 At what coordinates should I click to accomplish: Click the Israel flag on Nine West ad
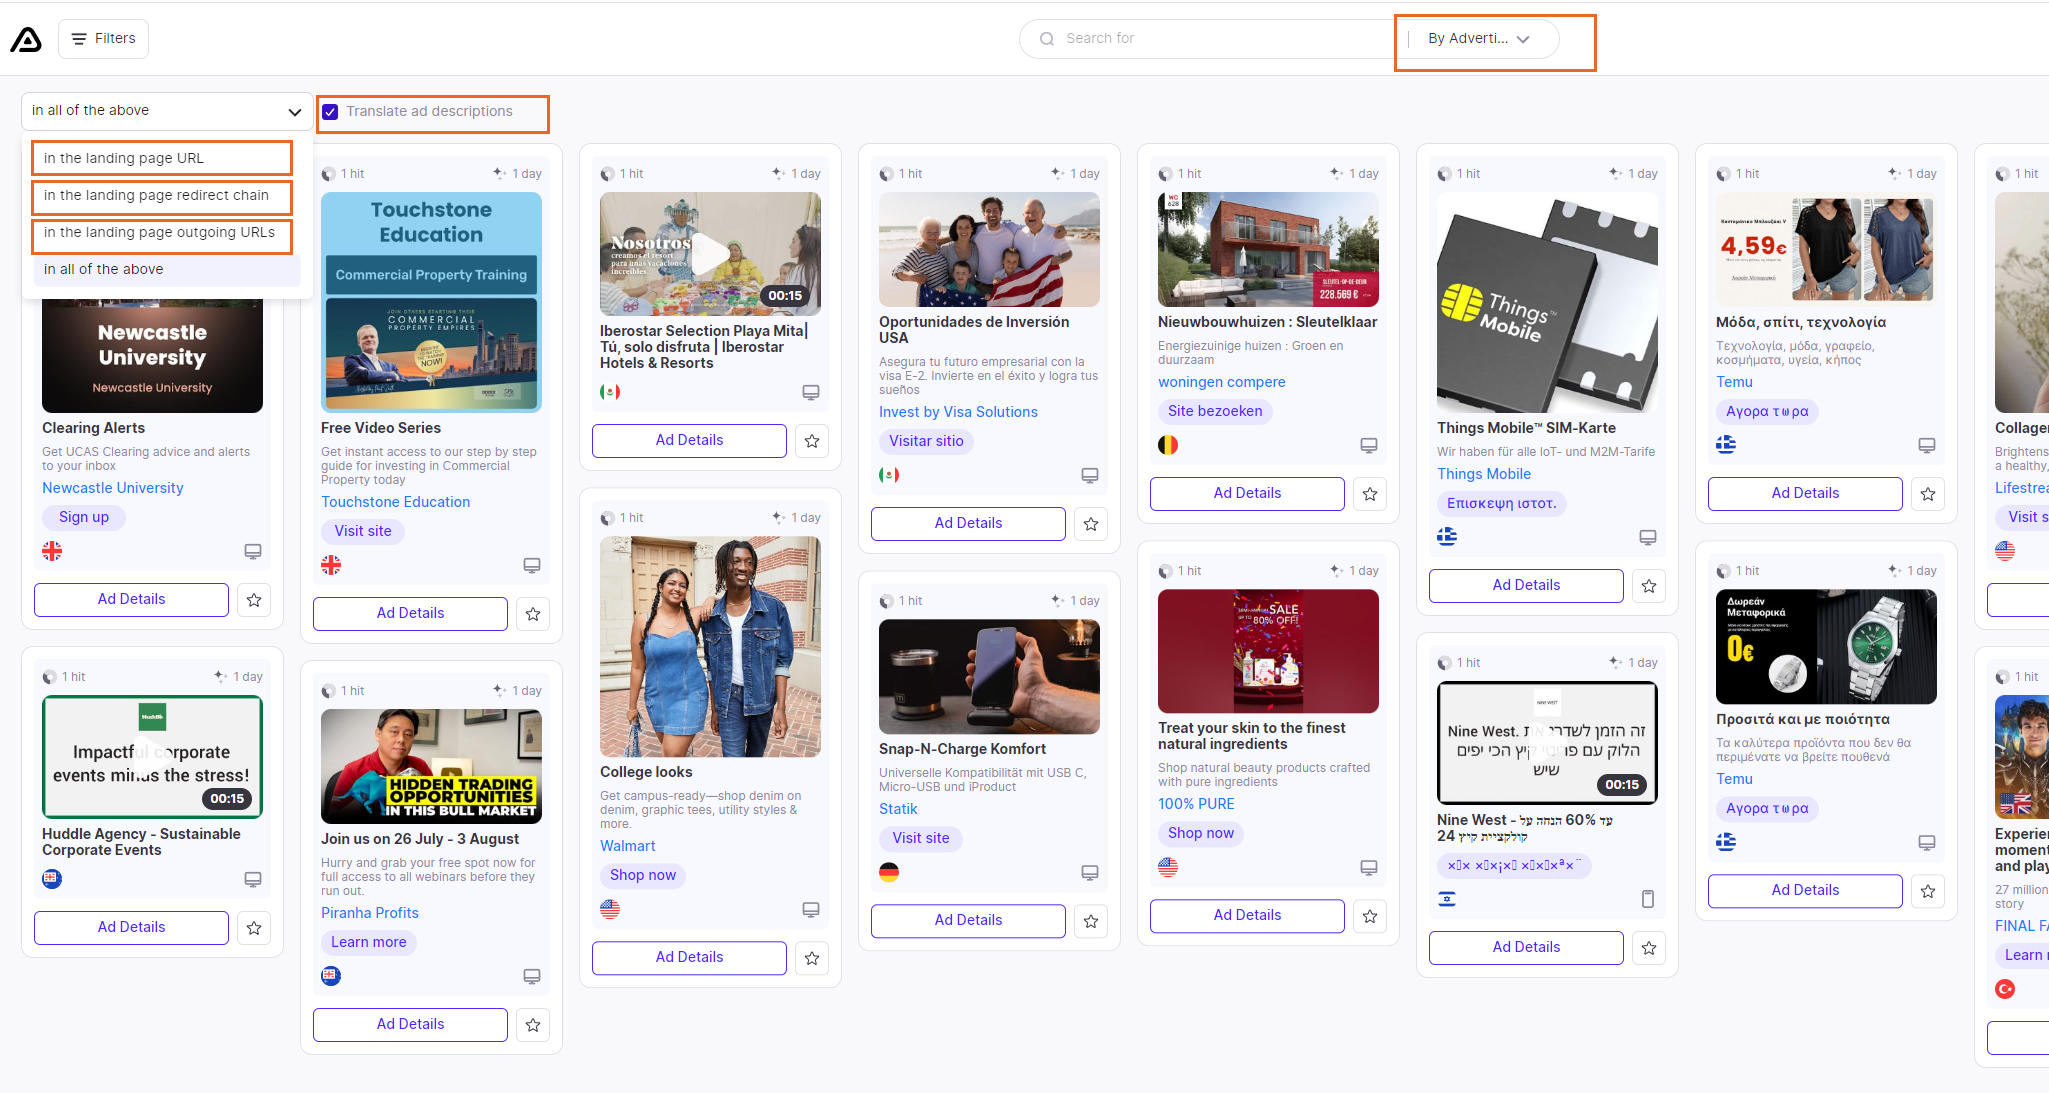point(1447,899)
